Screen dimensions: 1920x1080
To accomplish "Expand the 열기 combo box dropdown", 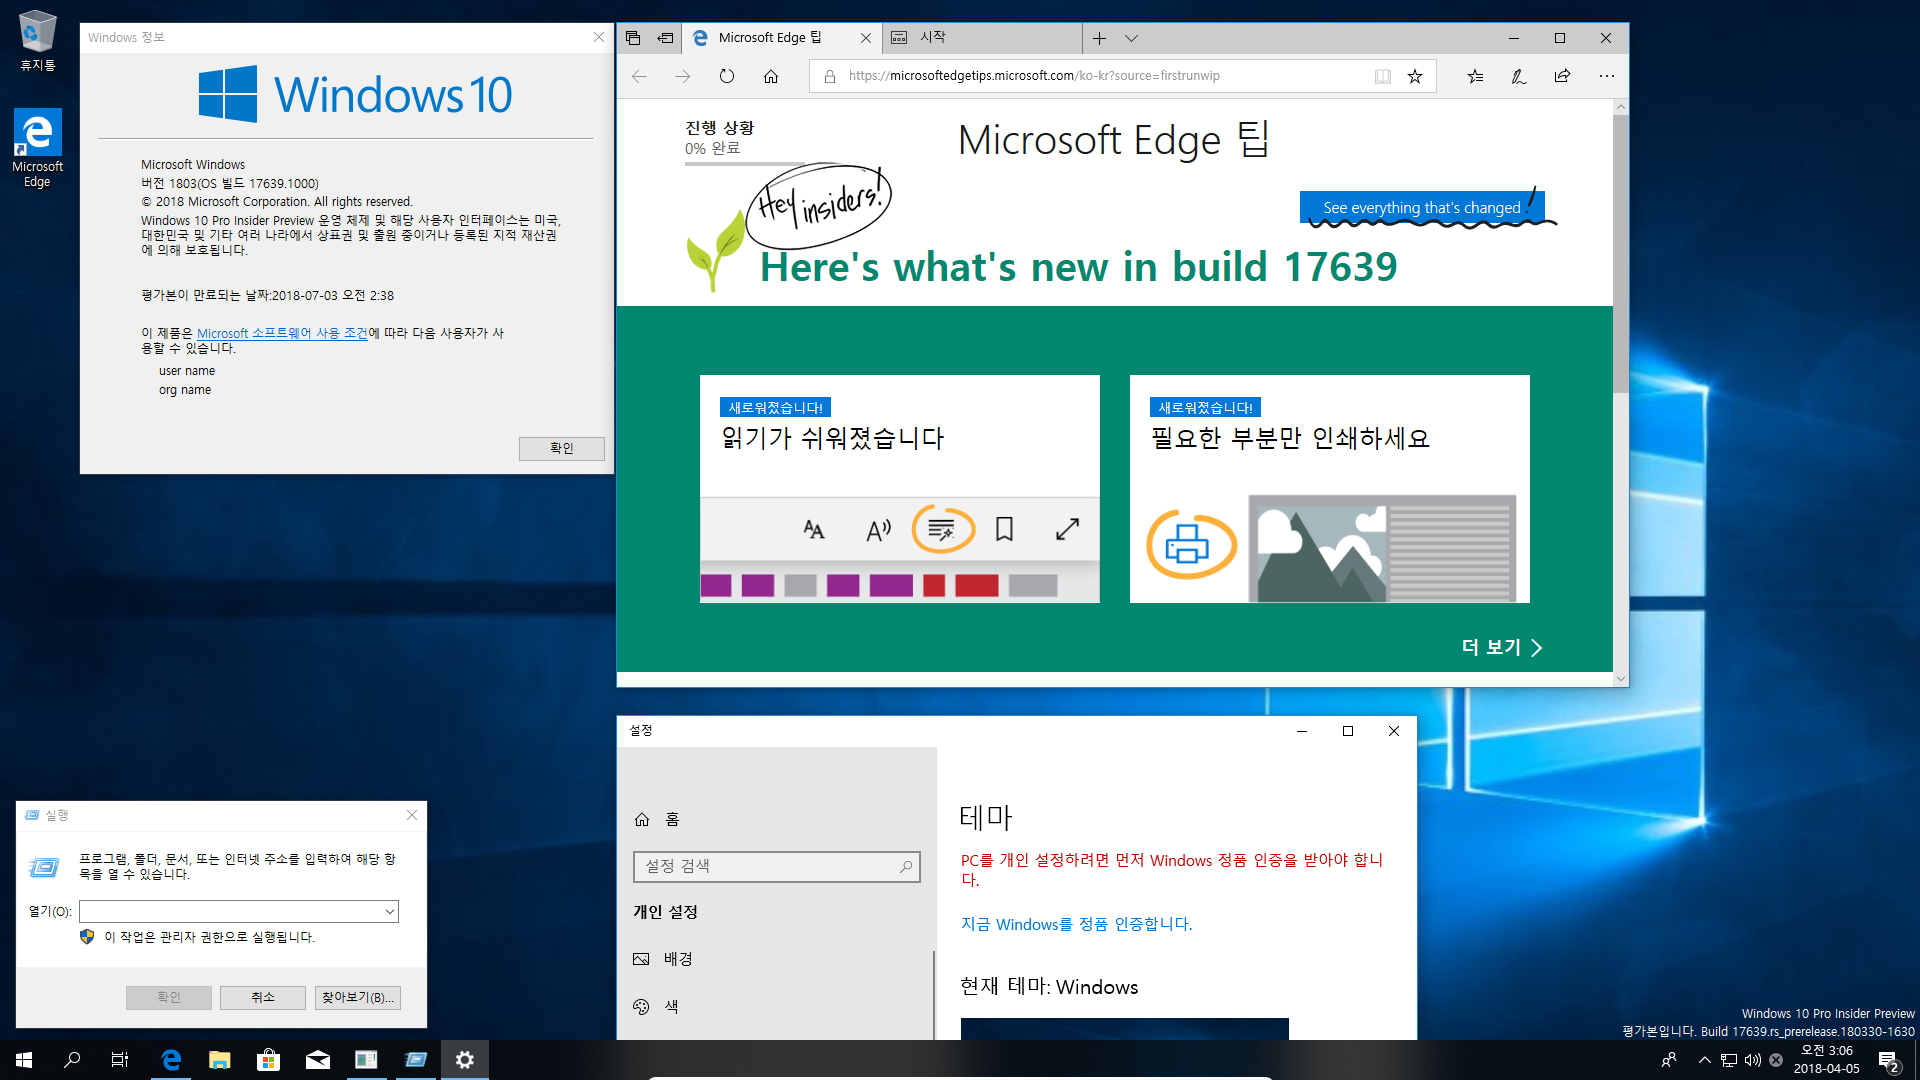I will tap(389, 911).
